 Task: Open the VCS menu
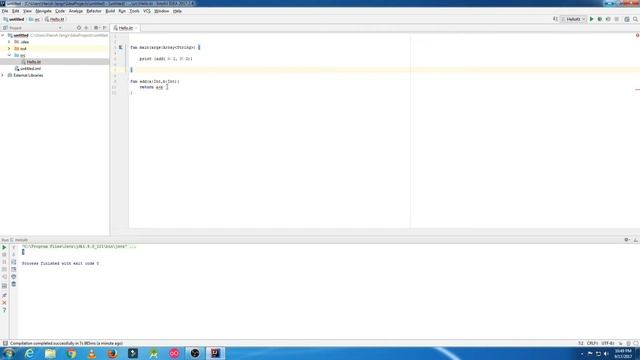click(147, 11)
